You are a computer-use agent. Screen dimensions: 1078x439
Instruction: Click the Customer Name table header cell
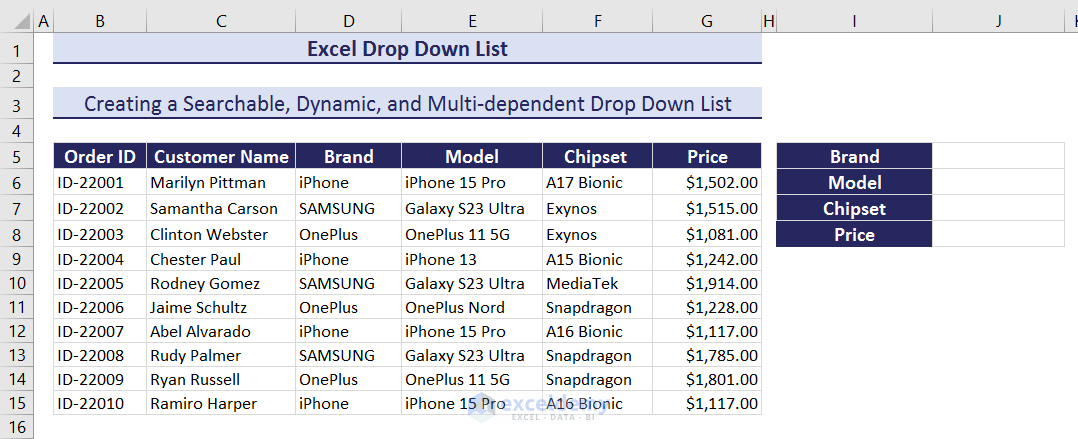[x=220, y=156]
